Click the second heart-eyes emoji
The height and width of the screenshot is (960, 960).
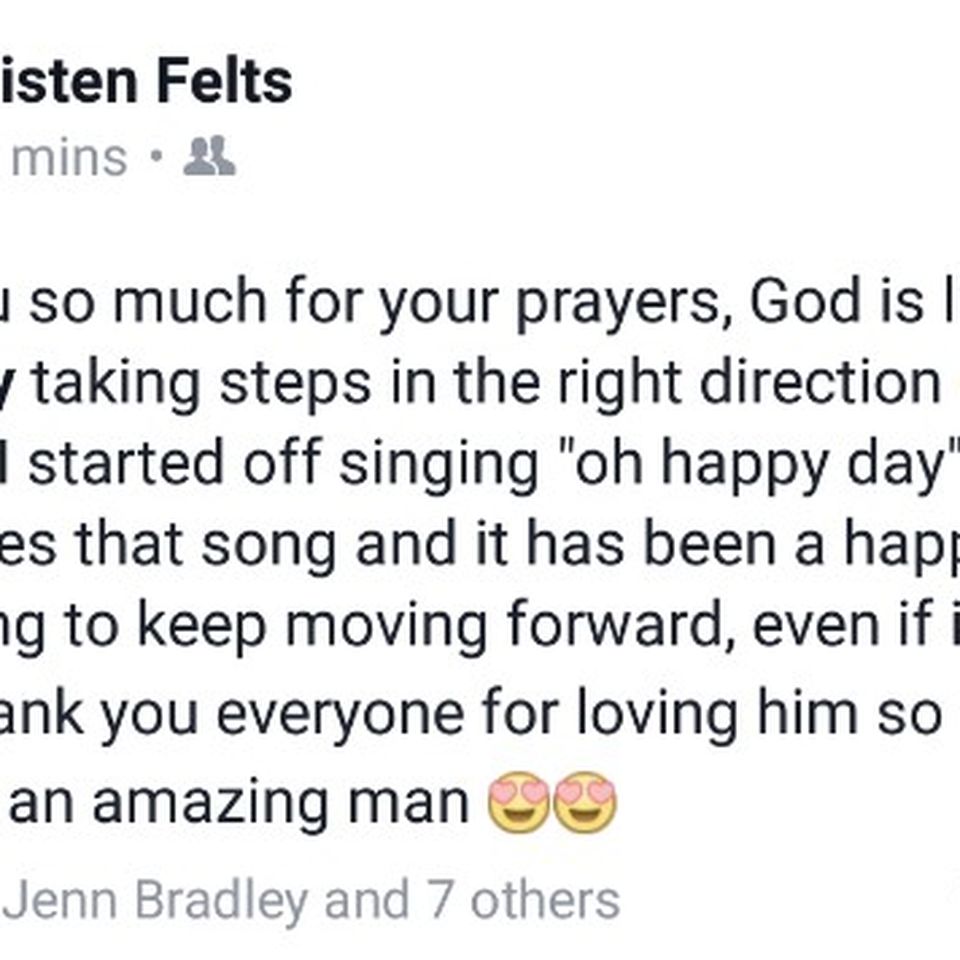[585, 801]
